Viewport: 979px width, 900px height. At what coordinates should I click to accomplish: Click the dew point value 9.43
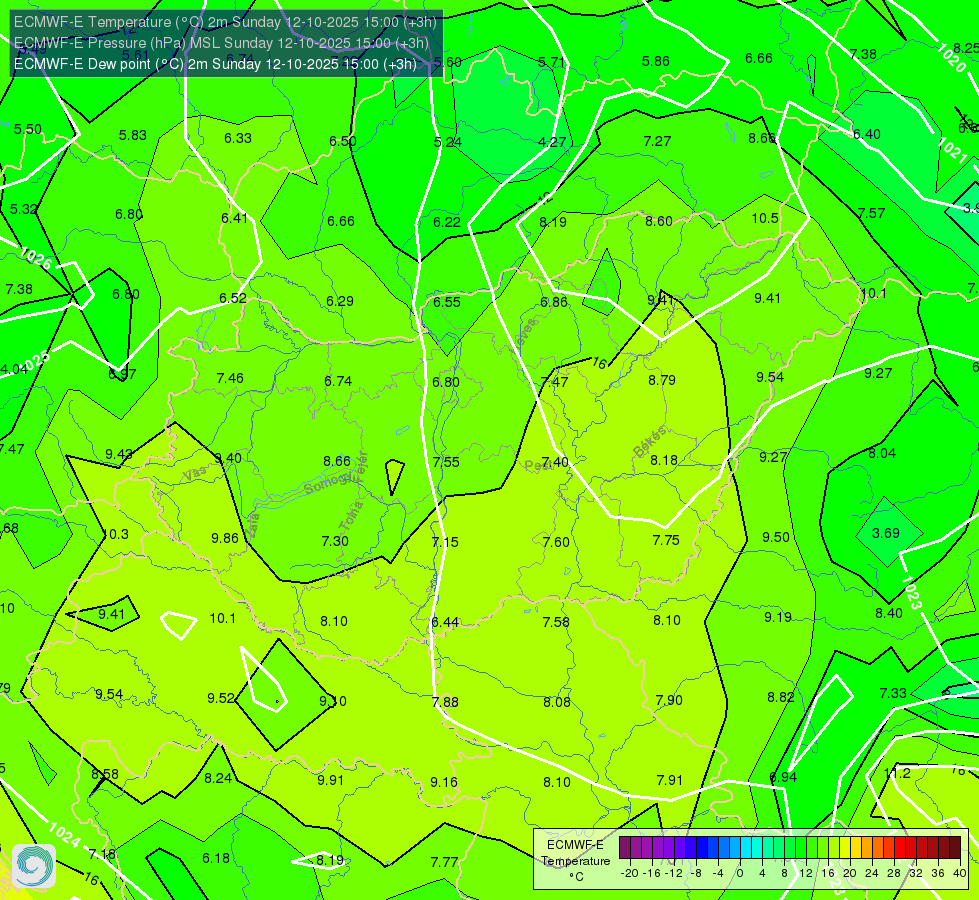119,454
